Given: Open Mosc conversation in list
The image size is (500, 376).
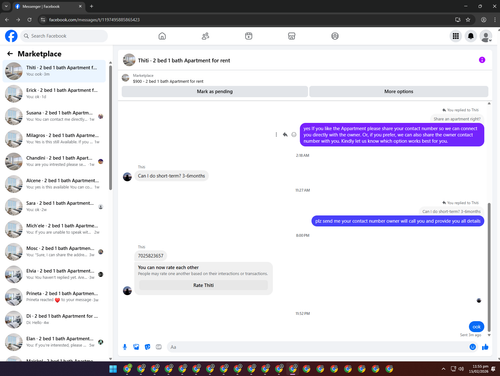Looking at the screenshot, I should [54, 251].
